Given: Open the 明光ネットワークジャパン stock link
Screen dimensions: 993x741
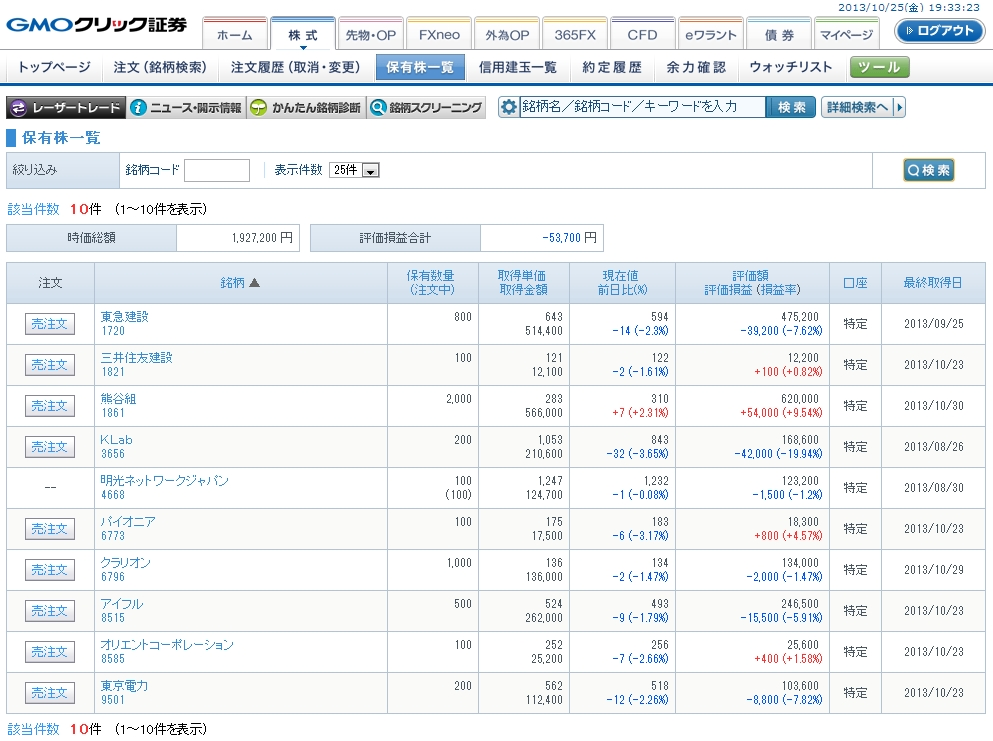Looking at the screenshot, I should 164,480.
